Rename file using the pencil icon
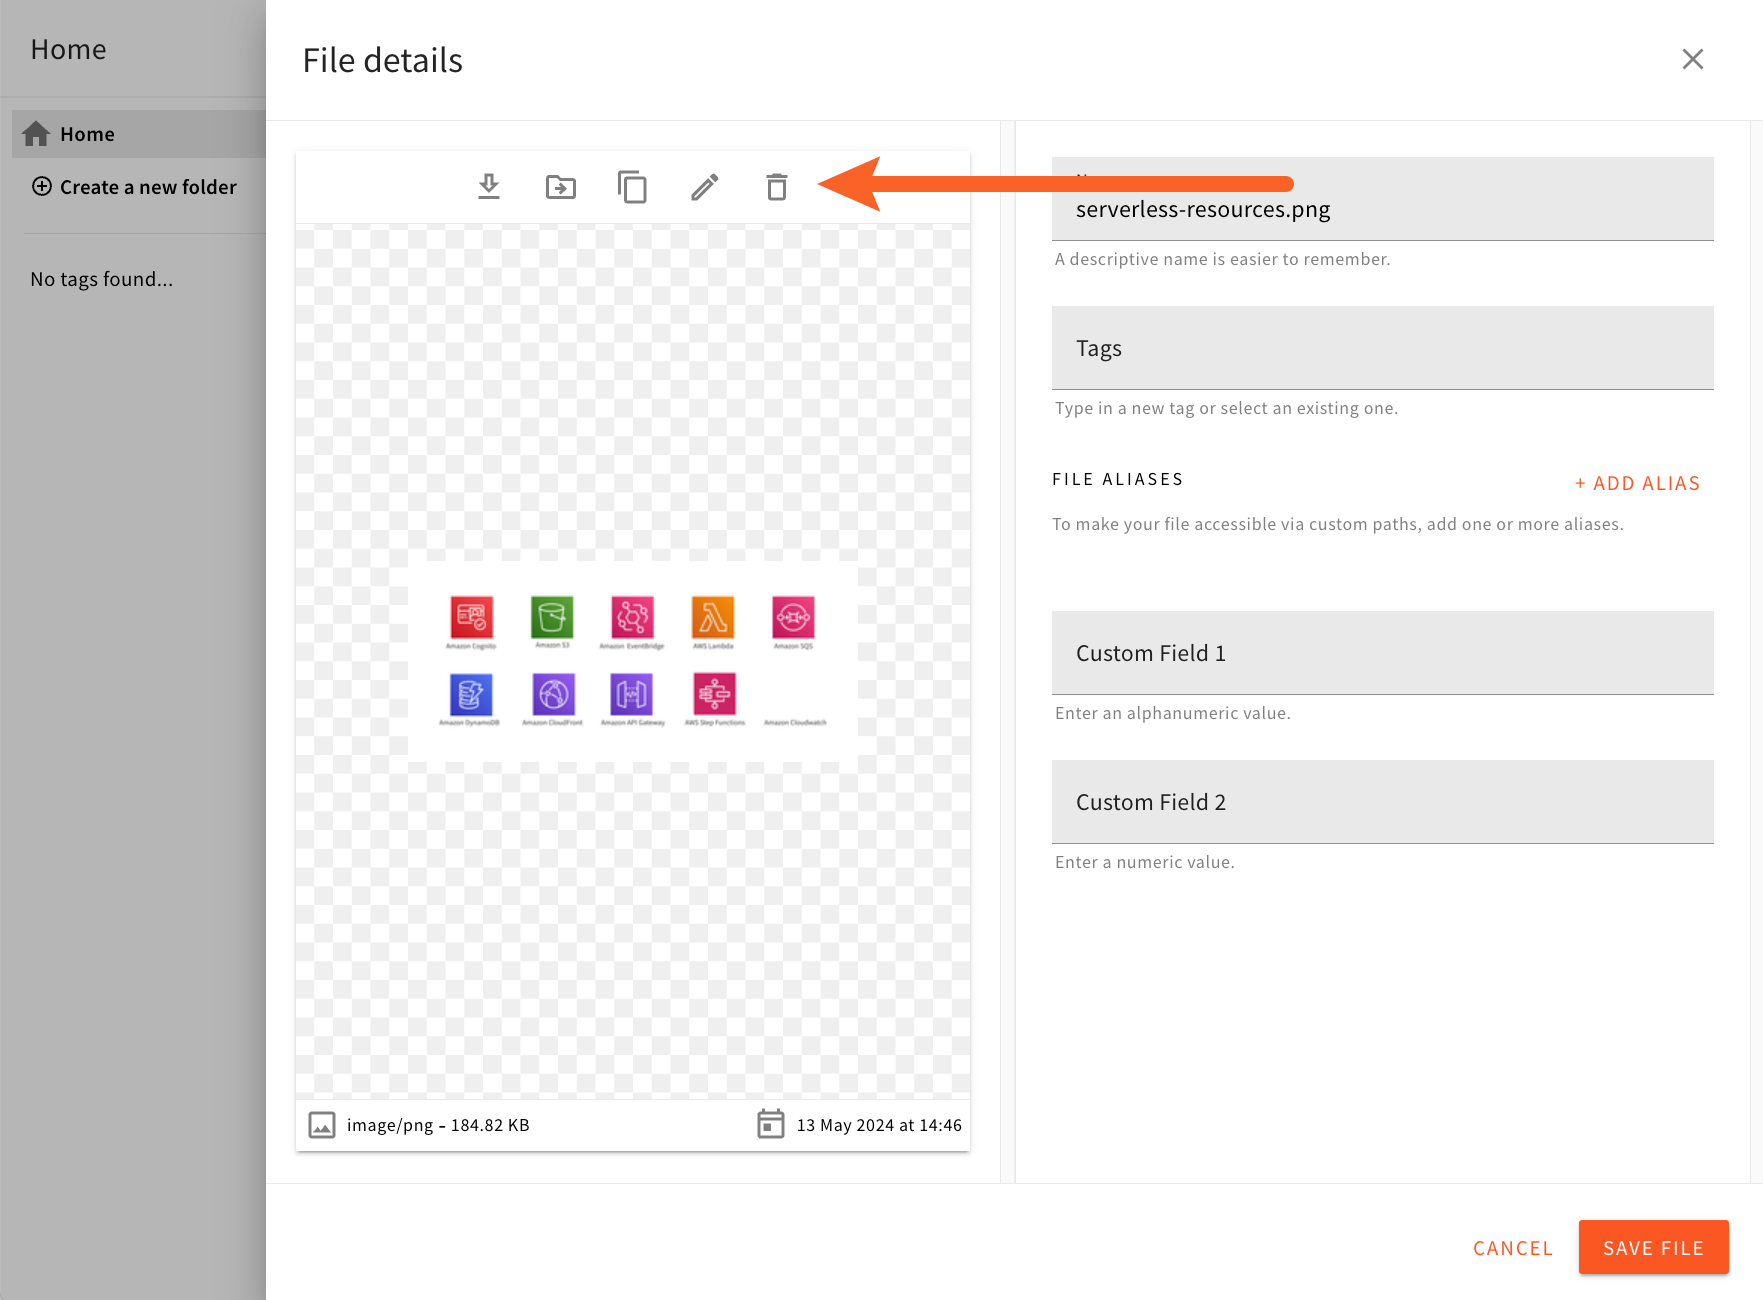Viewport: 1763px width, 1300px height. coord(704,186)
